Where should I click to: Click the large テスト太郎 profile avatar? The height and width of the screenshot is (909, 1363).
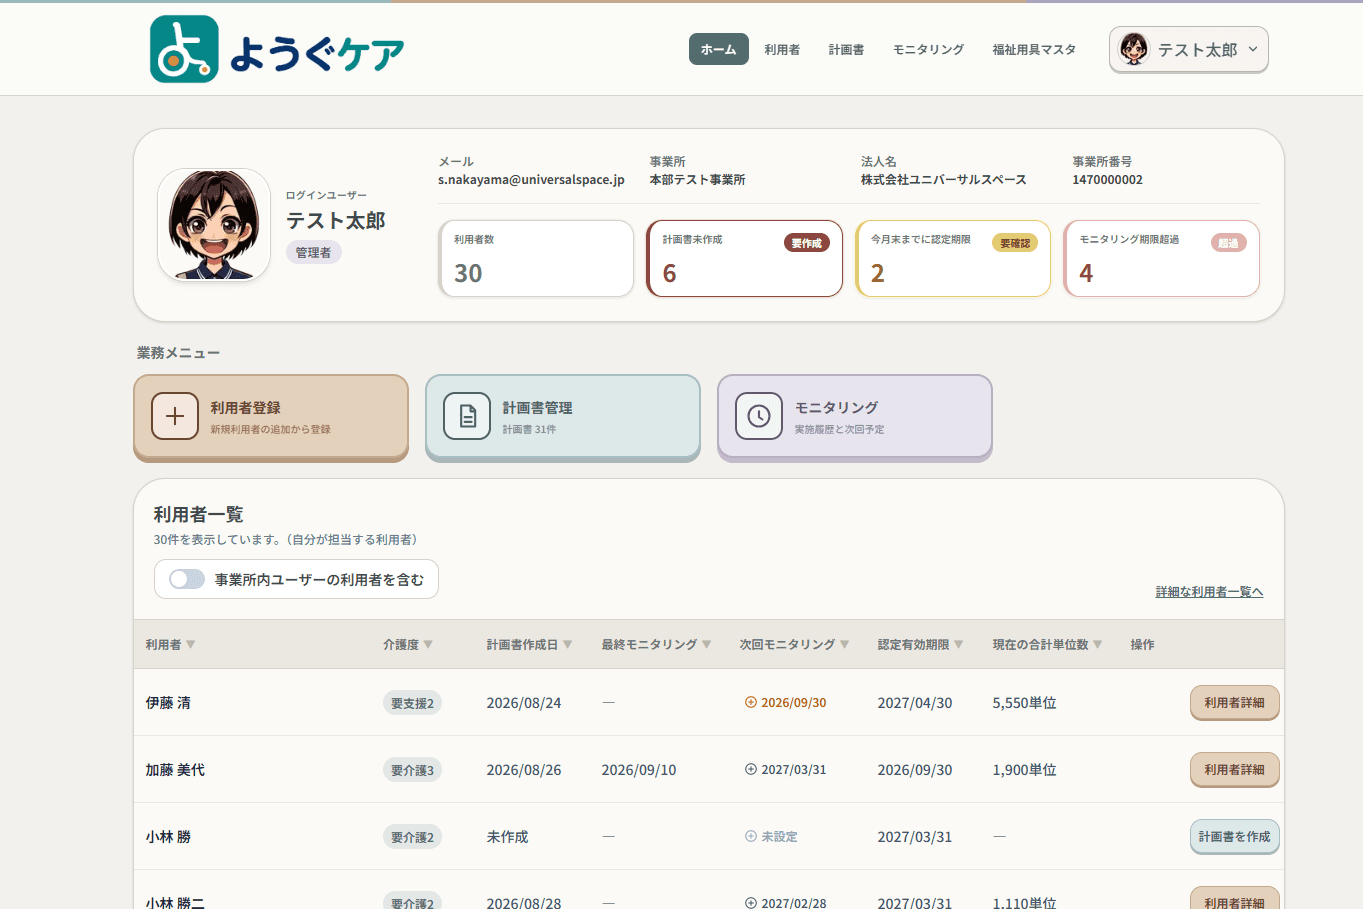[x=214, y=224]
